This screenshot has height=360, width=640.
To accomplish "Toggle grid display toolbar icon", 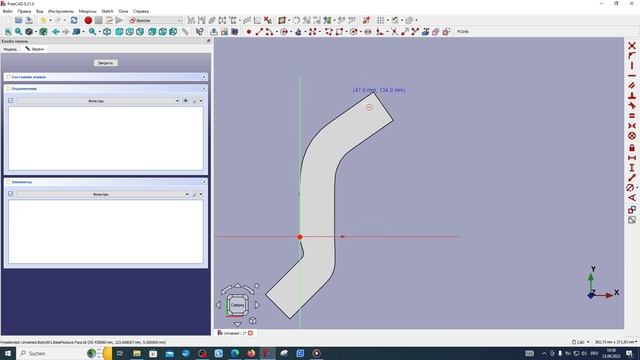I will 380,20.
